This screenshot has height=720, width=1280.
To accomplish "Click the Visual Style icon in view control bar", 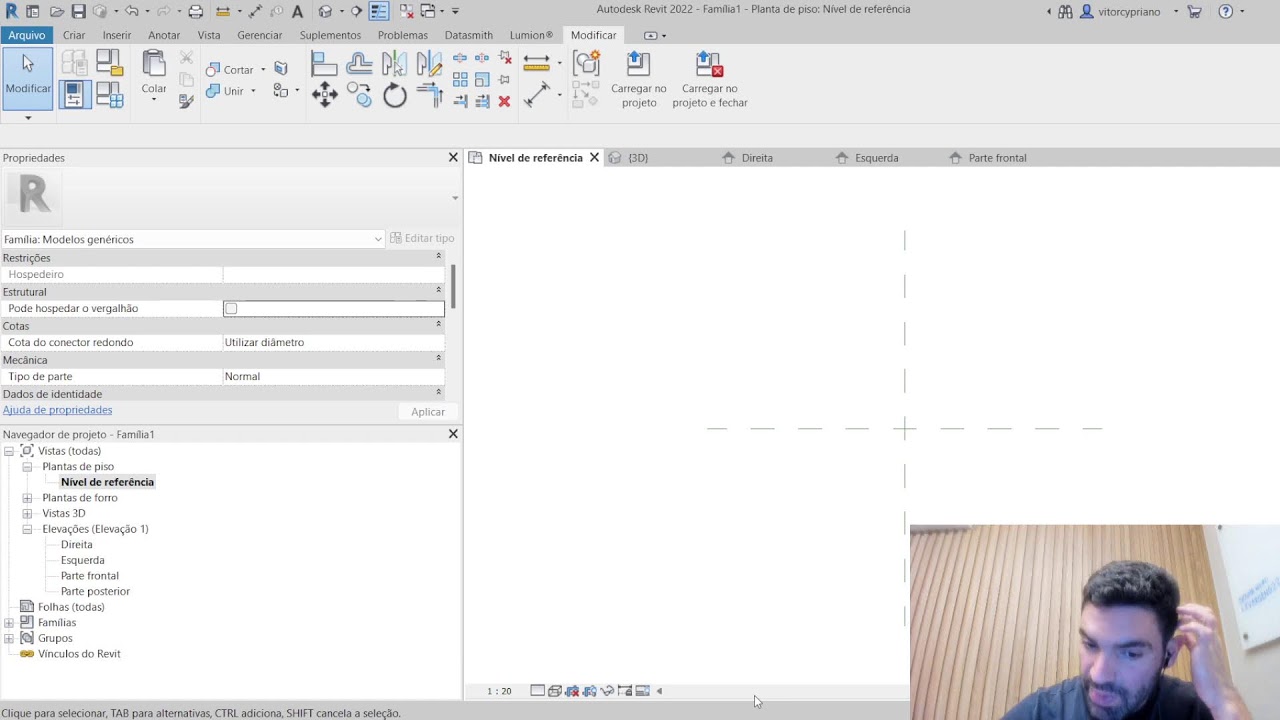I will (x=555, y=691).
